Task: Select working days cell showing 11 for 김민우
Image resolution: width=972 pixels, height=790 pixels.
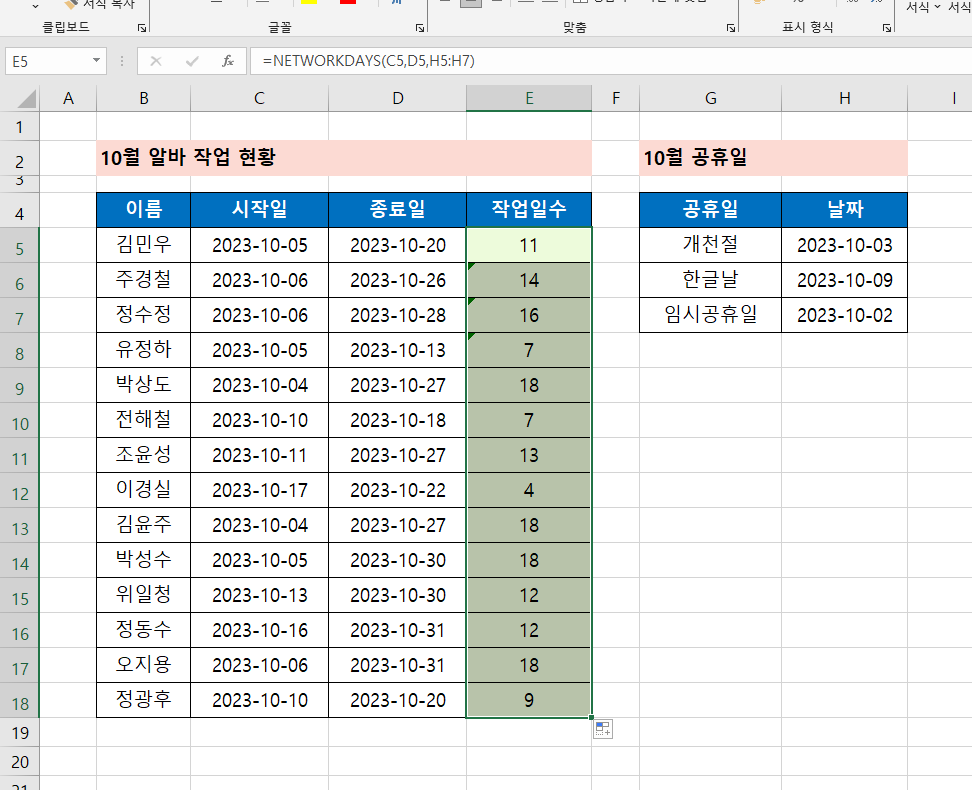Action: click(529, 245)
